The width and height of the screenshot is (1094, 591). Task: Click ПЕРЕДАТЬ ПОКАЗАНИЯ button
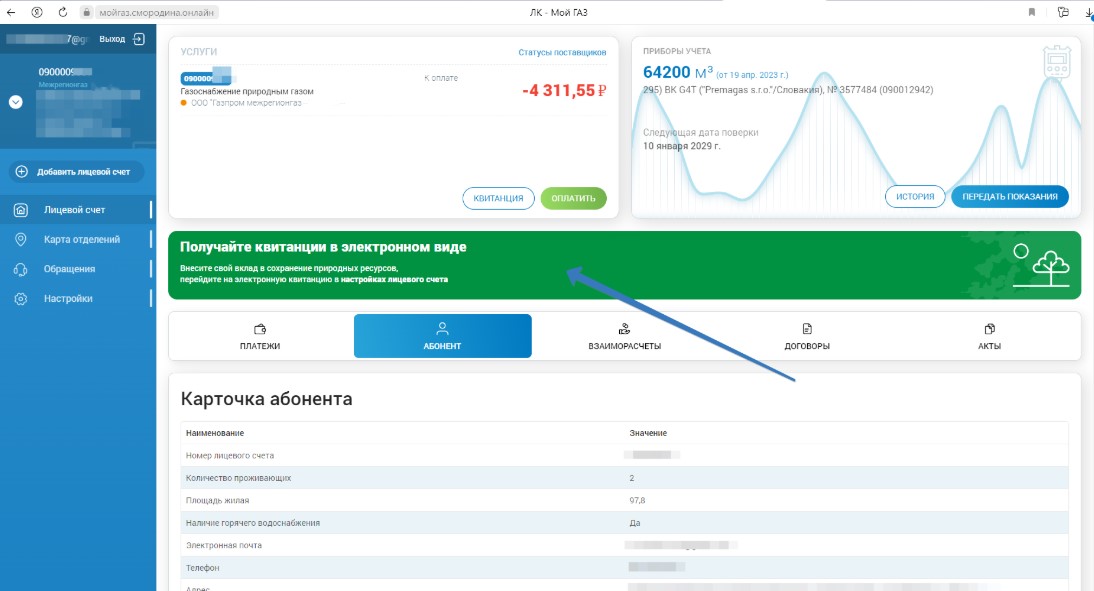pyautogui.click(x=1009, y=197)
